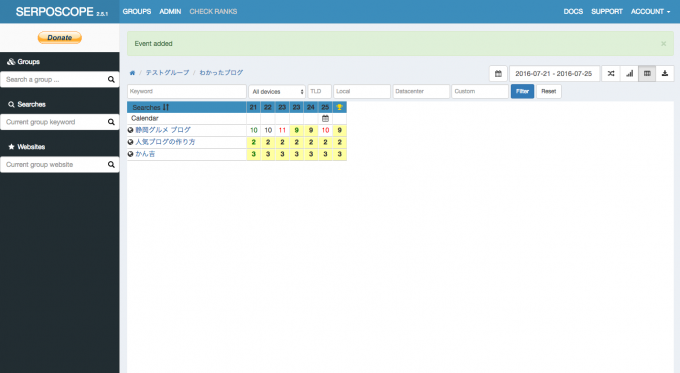Sort by the Searches column header
The height and width of the screenshot is (373, 680).
pos(150,107)
